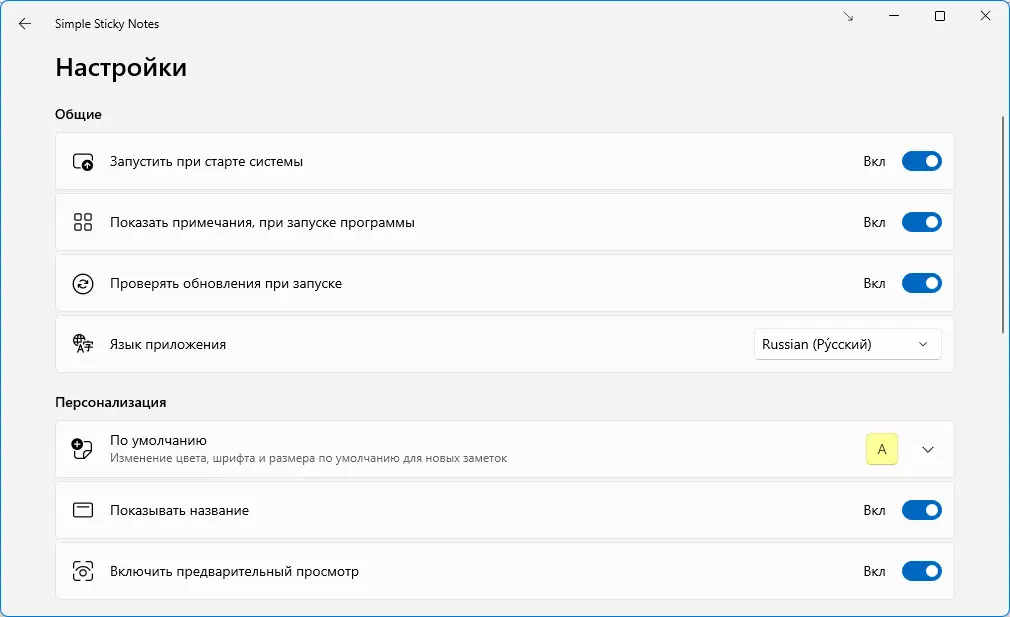
Task: Disable Запустить при старте системы toggle
Action: tap(921, 161)
